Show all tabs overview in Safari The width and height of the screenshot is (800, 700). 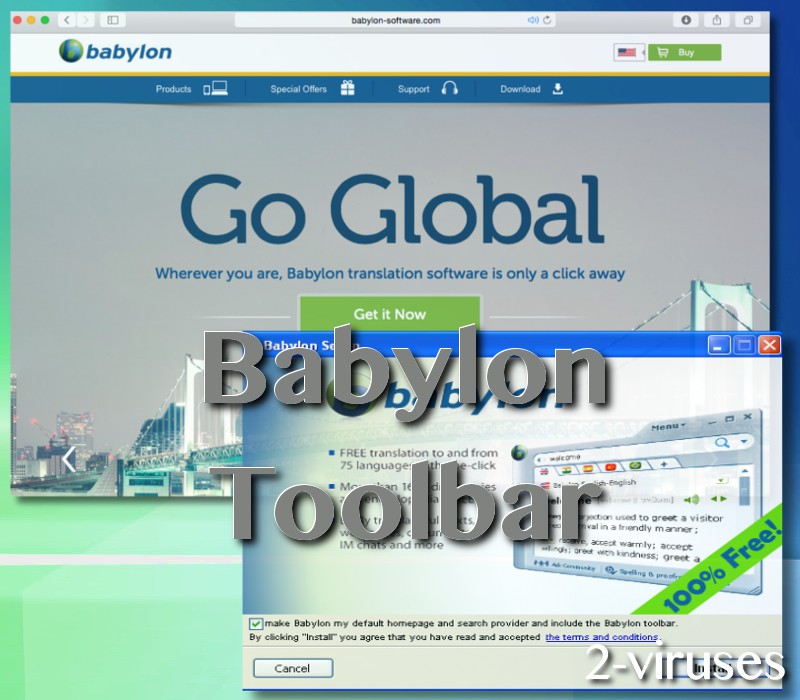748,20
